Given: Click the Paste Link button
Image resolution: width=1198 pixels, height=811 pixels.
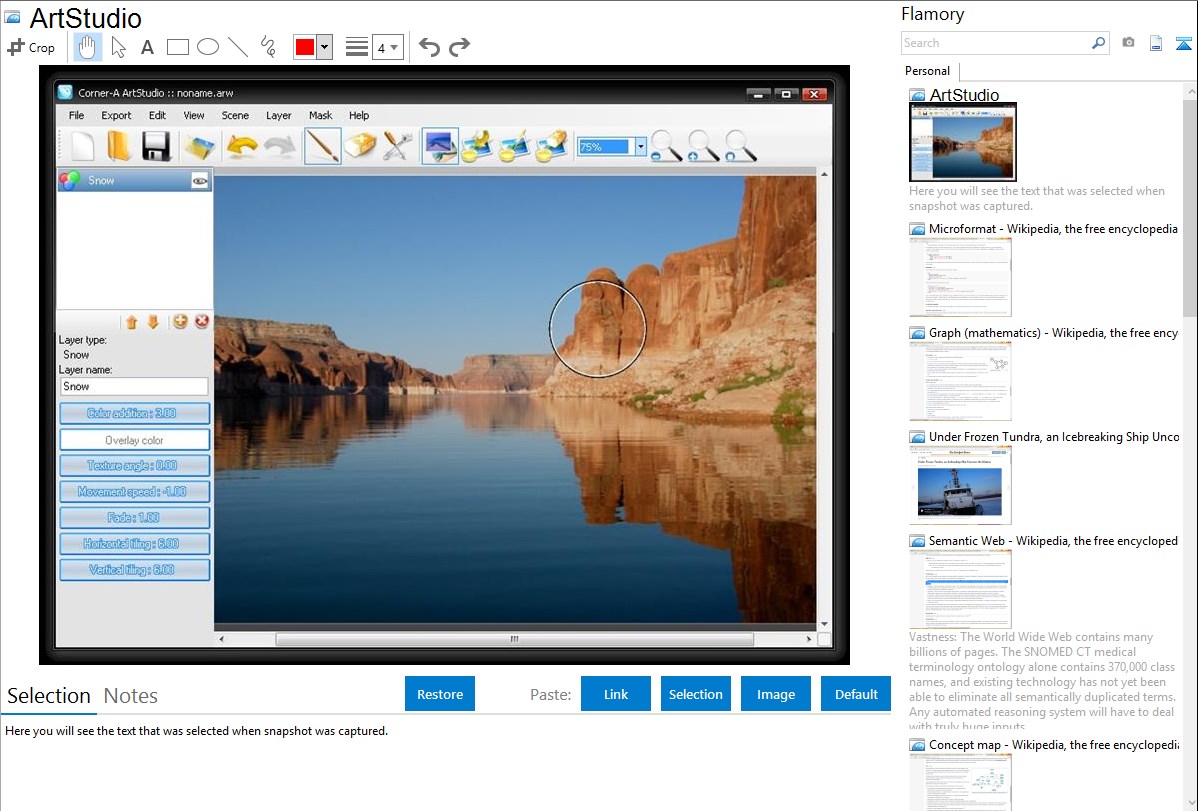Looking at the screenshot, I should click(x=616, y=694).
